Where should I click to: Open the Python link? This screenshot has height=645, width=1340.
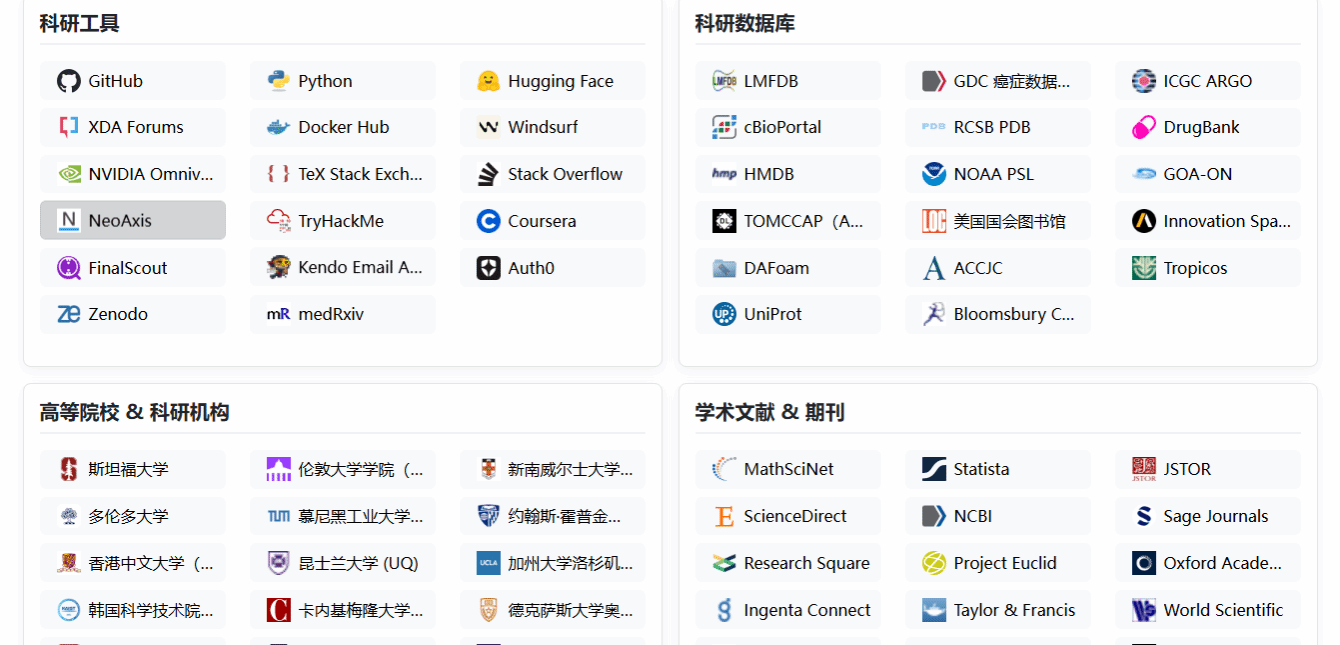click(x=343, y=81)
